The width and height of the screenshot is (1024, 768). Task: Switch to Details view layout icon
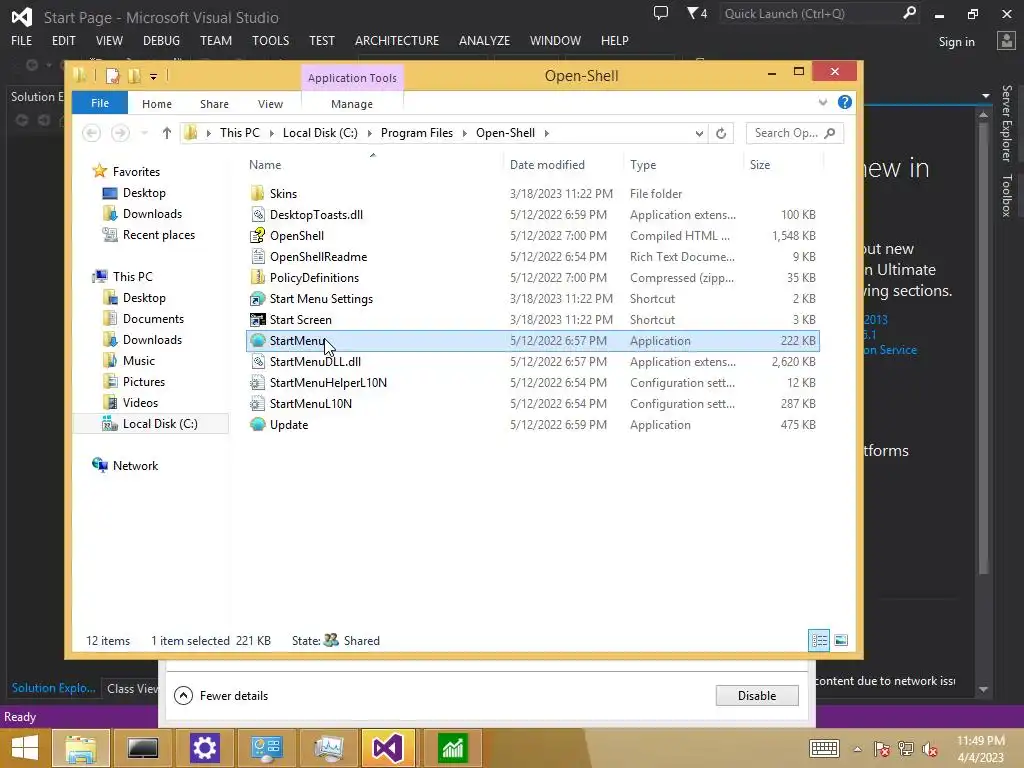point(819,641)
